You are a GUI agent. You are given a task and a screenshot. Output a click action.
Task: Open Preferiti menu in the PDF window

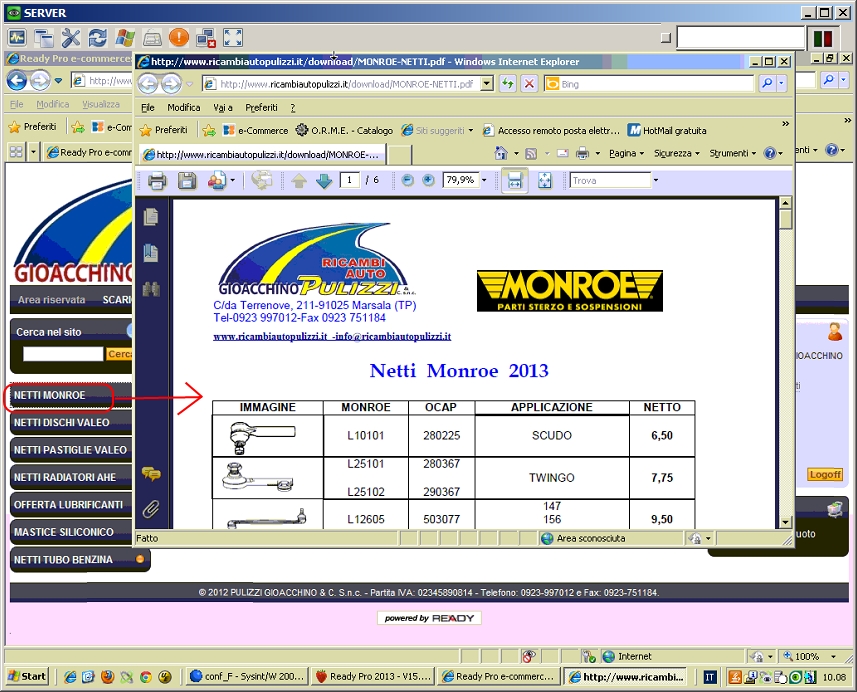tap(261, 108)
